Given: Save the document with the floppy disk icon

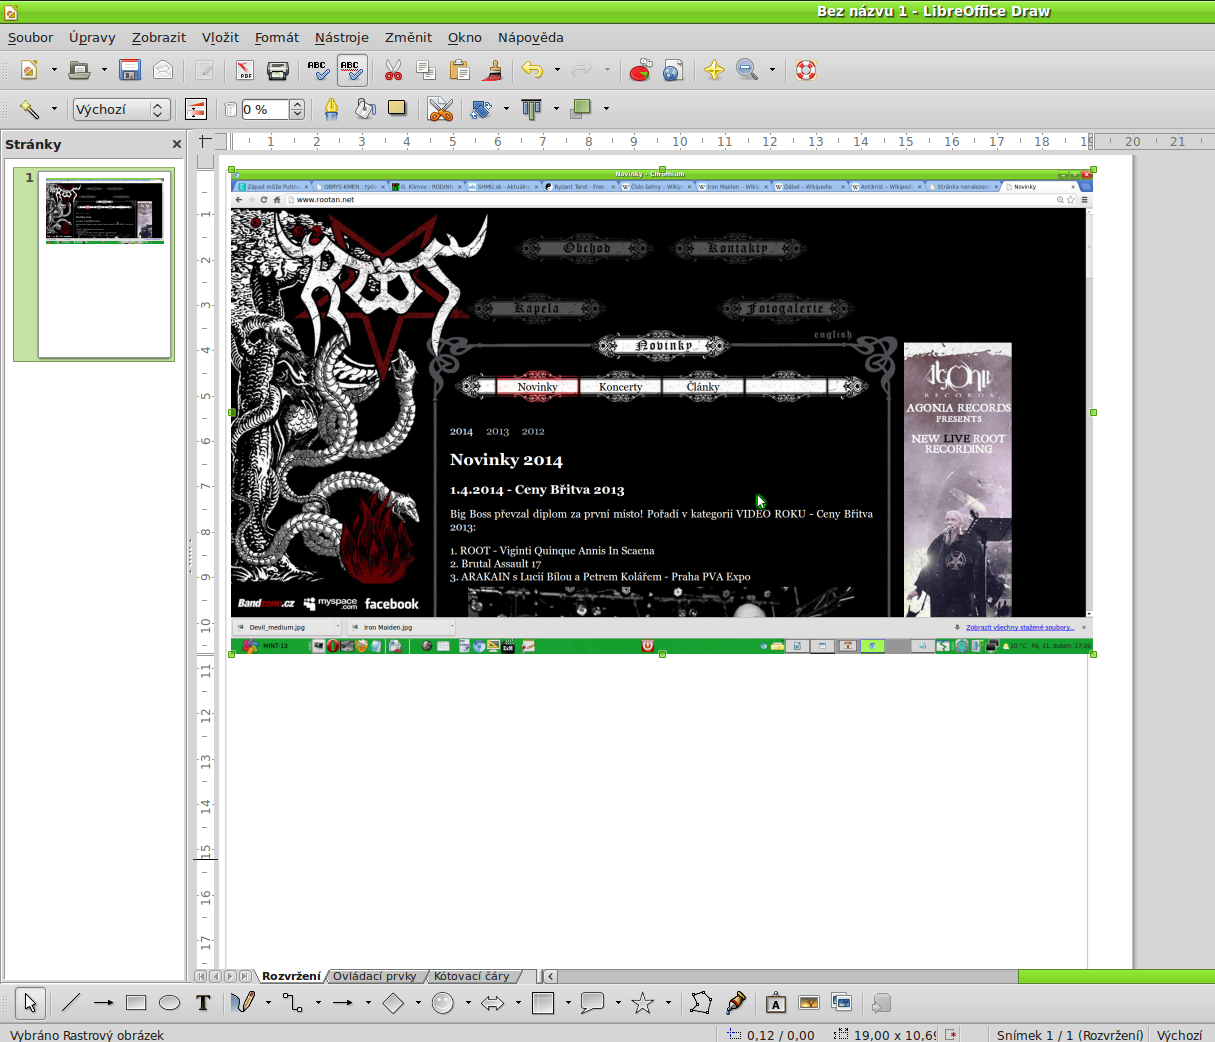Looking at the screenshot, I should [x=130, y=70].
